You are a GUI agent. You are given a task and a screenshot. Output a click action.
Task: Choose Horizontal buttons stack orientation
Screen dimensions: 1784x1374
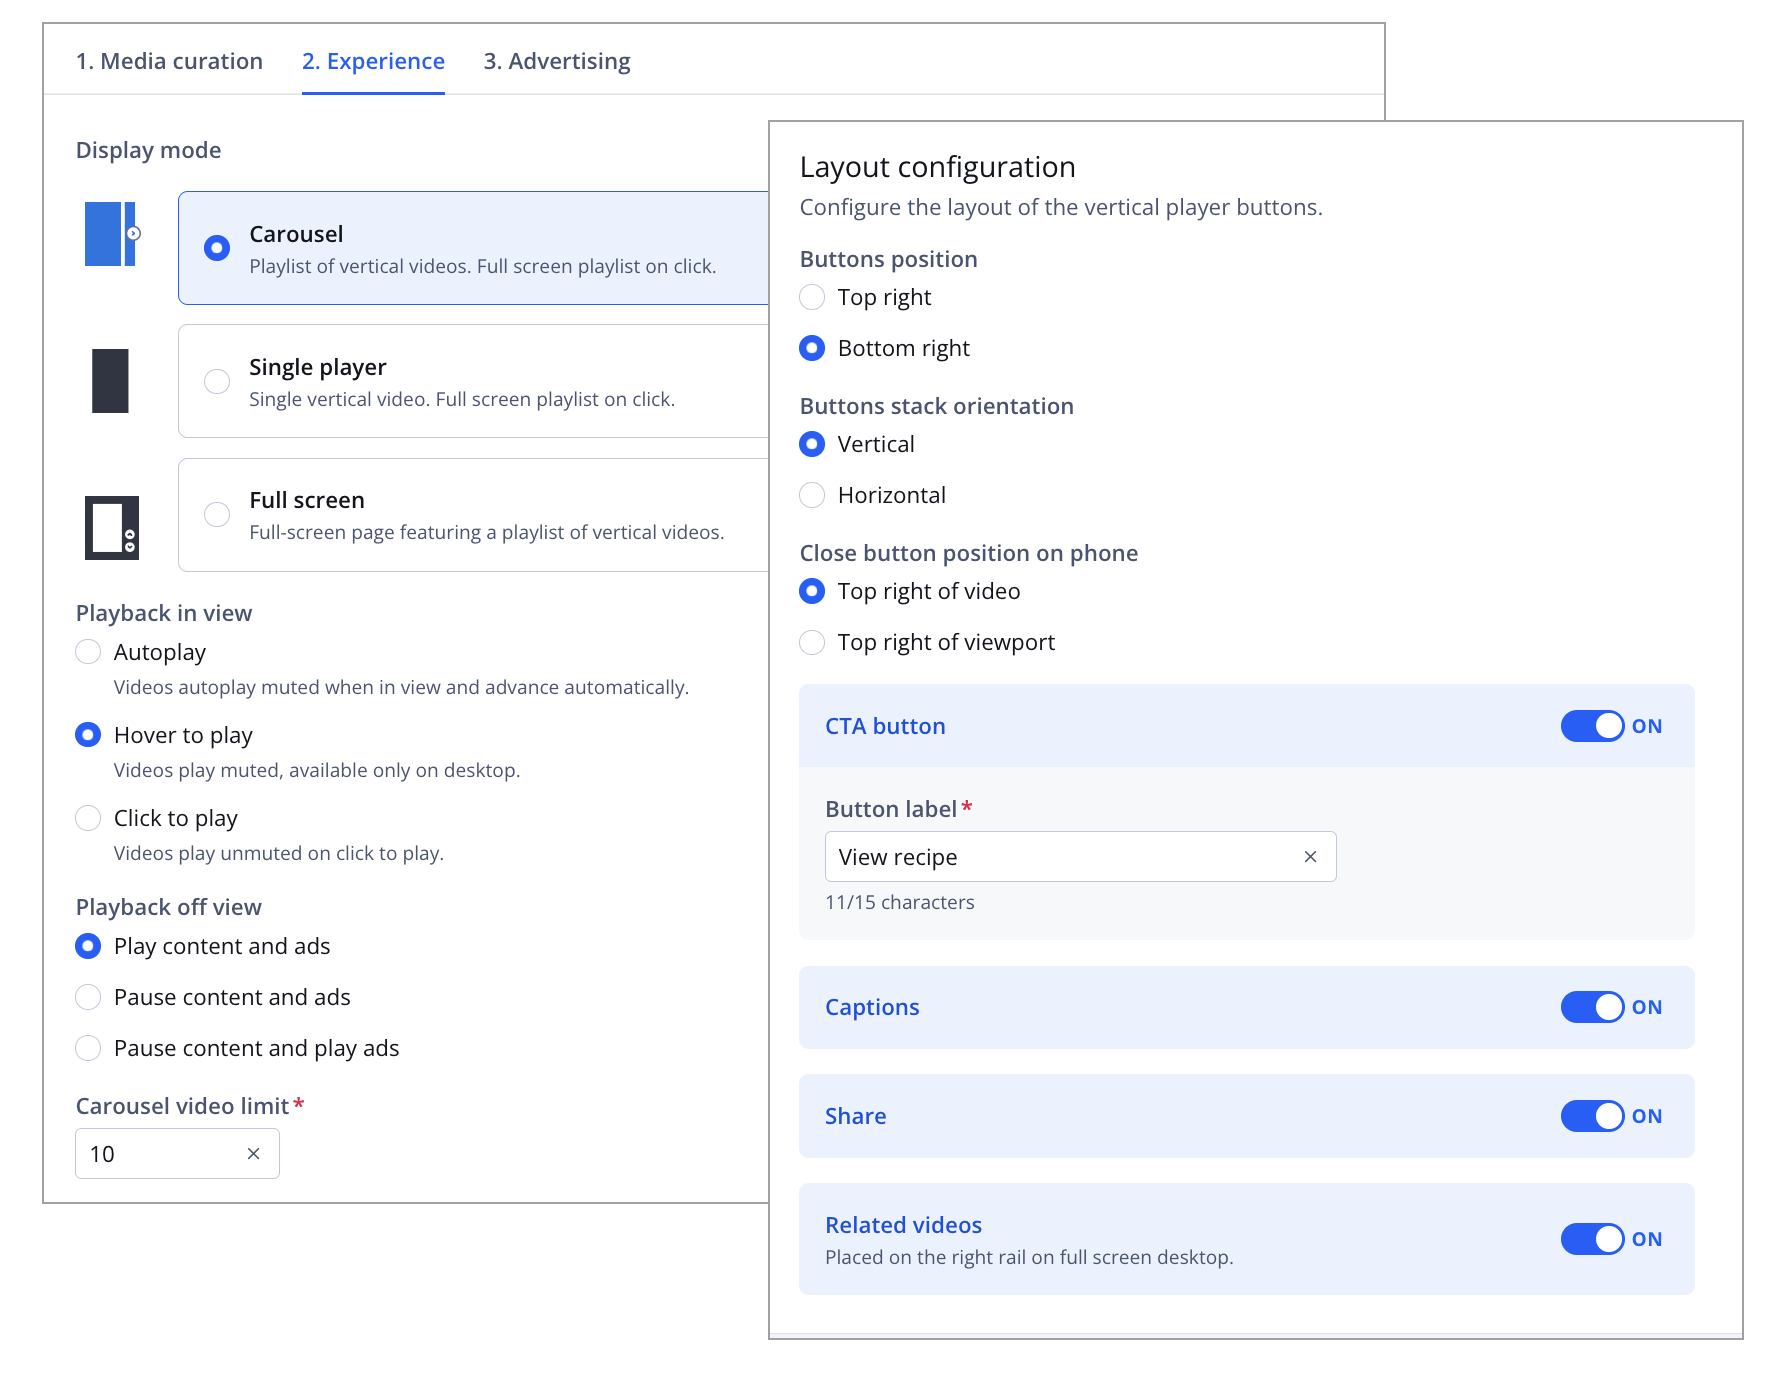812,495
